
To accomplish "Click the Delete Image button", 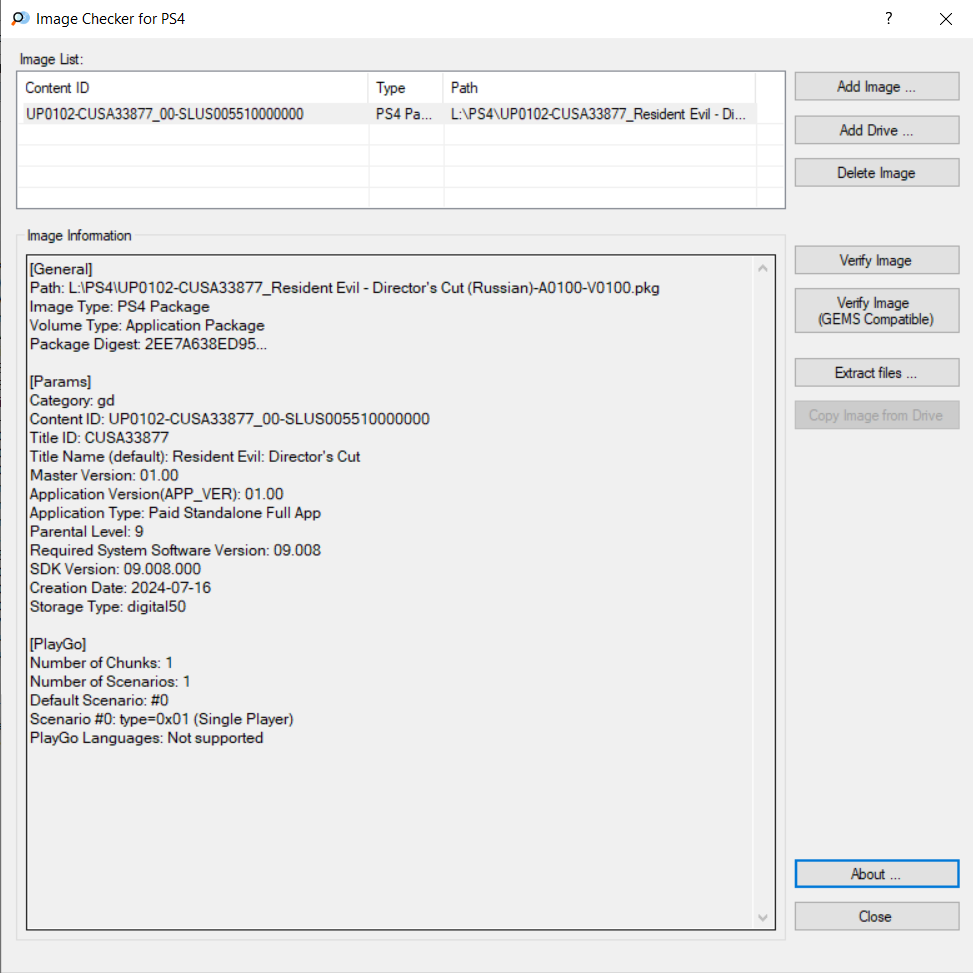I will pyautogui.click(x=876, y=173).
